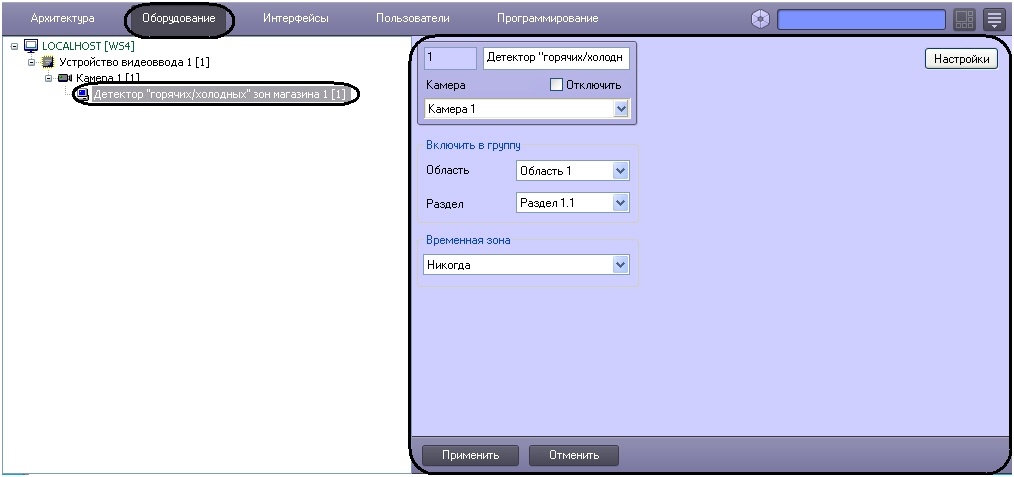Open the Камера 1 dropdown
Viewport: 1014px width, 477px height.
tap(621, 108)
